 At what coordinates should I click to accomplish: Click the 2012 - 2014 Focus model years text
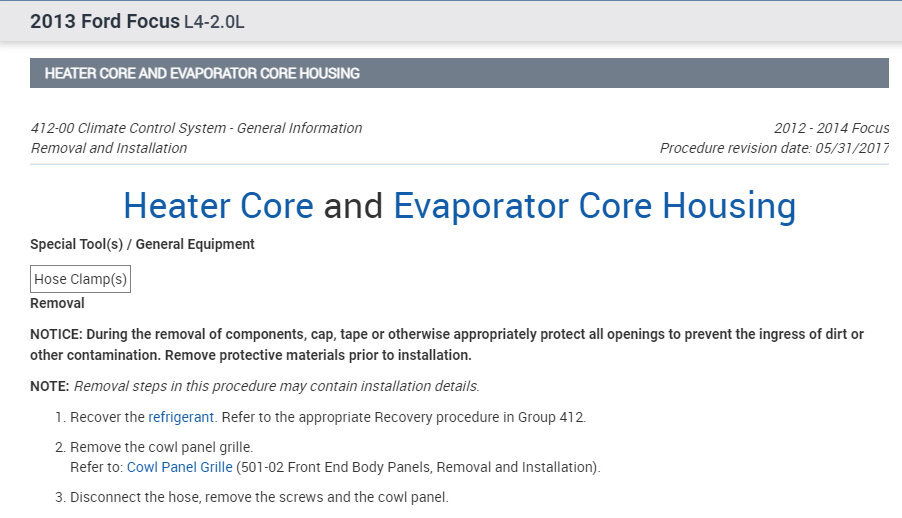click(831, 128)
